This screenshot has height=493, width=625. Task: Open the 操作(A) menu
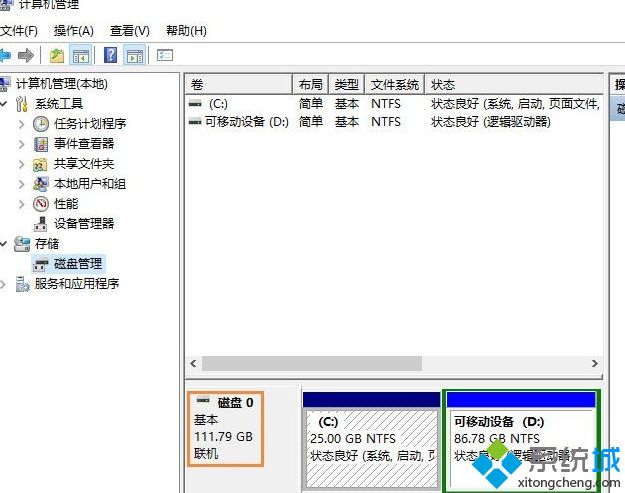[x=74, y=31]
